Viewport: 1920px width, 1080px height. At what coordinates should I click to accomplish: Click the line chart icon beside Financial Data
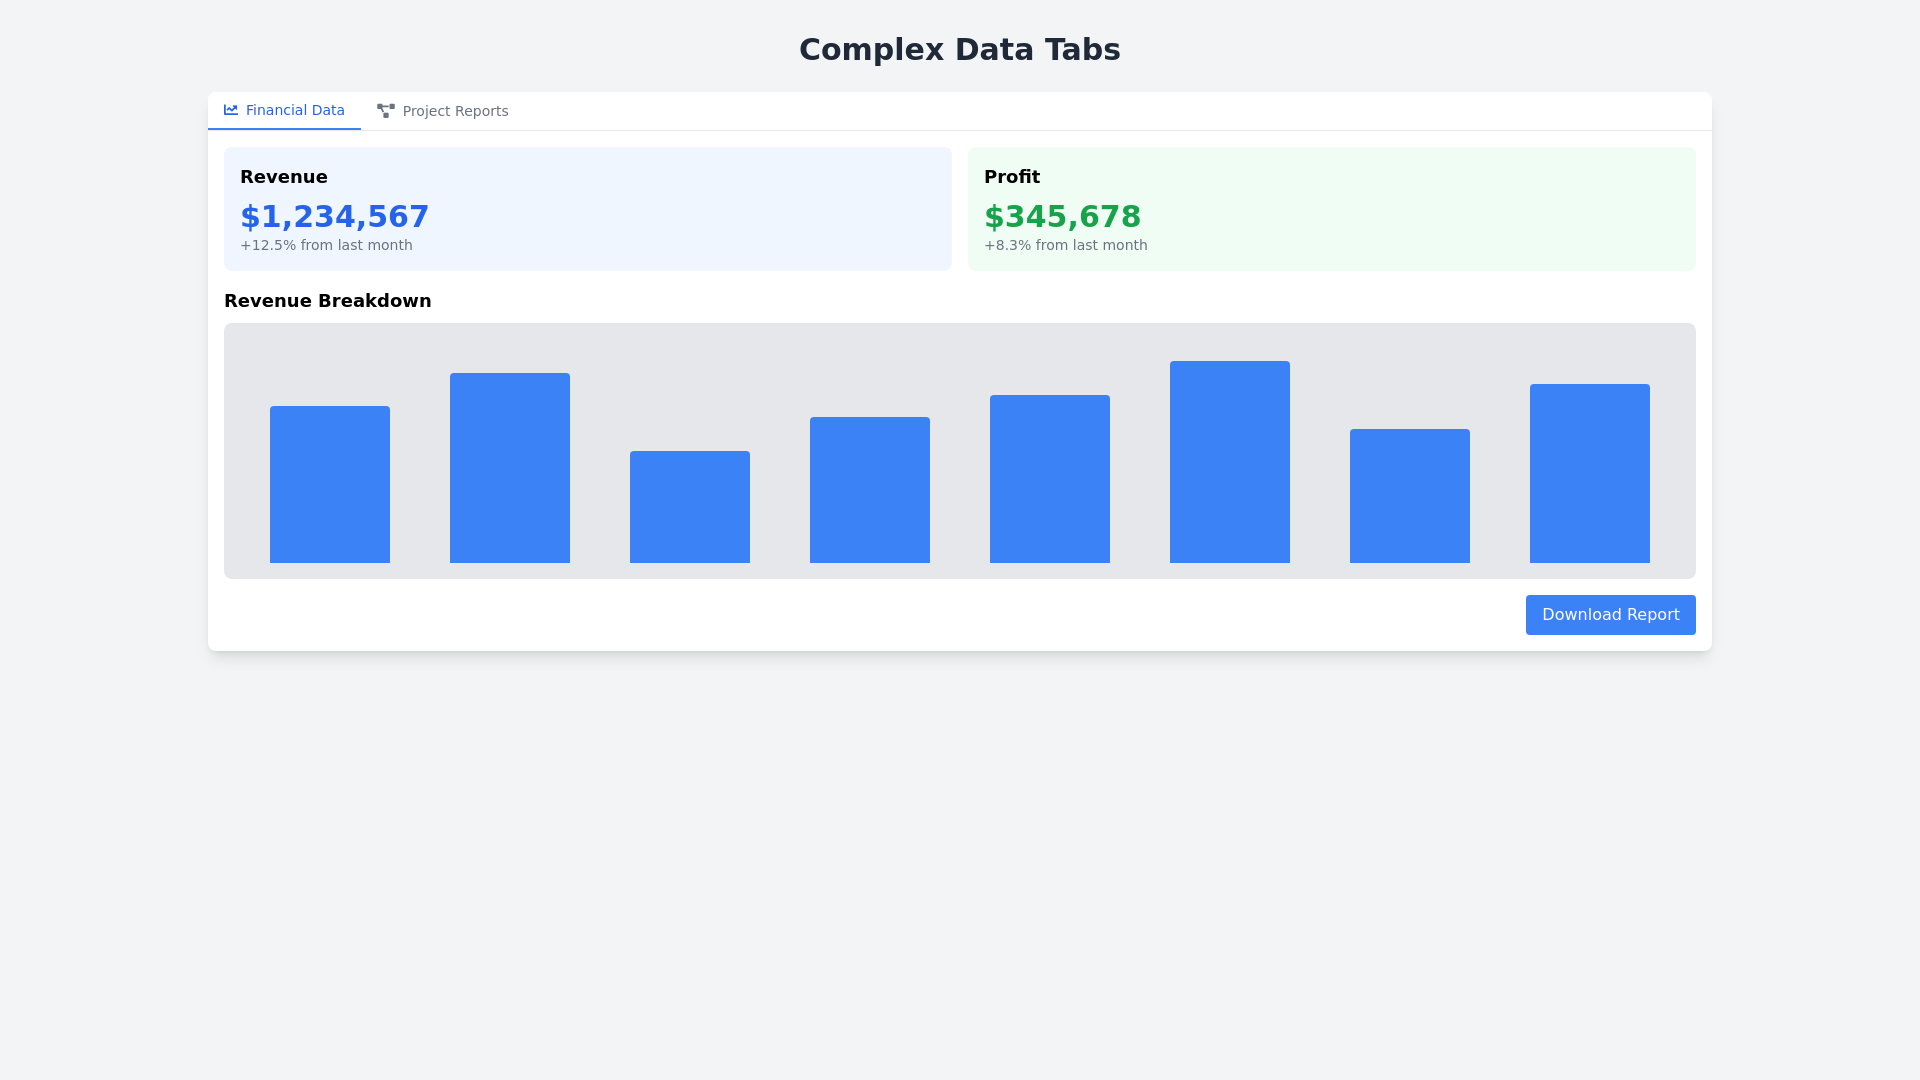pyautogui.click(x=230, y=110)
